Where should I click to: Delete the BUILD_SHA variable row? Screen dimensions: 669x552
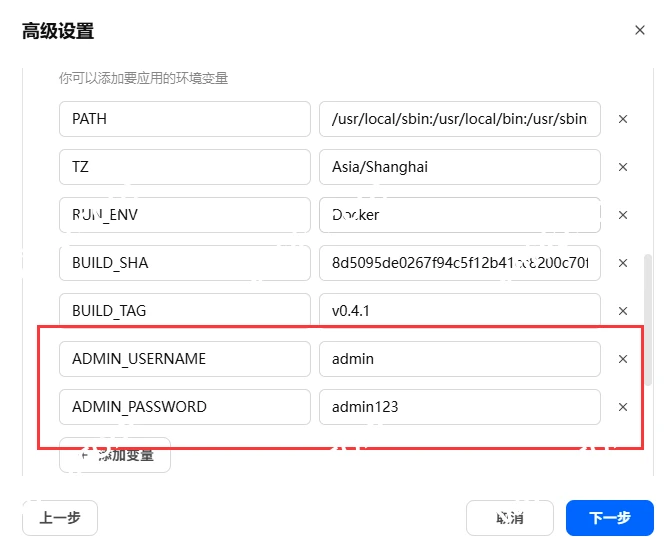coord(622,263)
